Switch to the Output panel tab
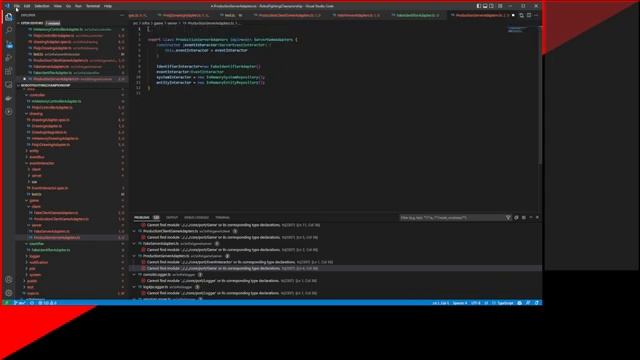640x360 pixels. (172, 218)
